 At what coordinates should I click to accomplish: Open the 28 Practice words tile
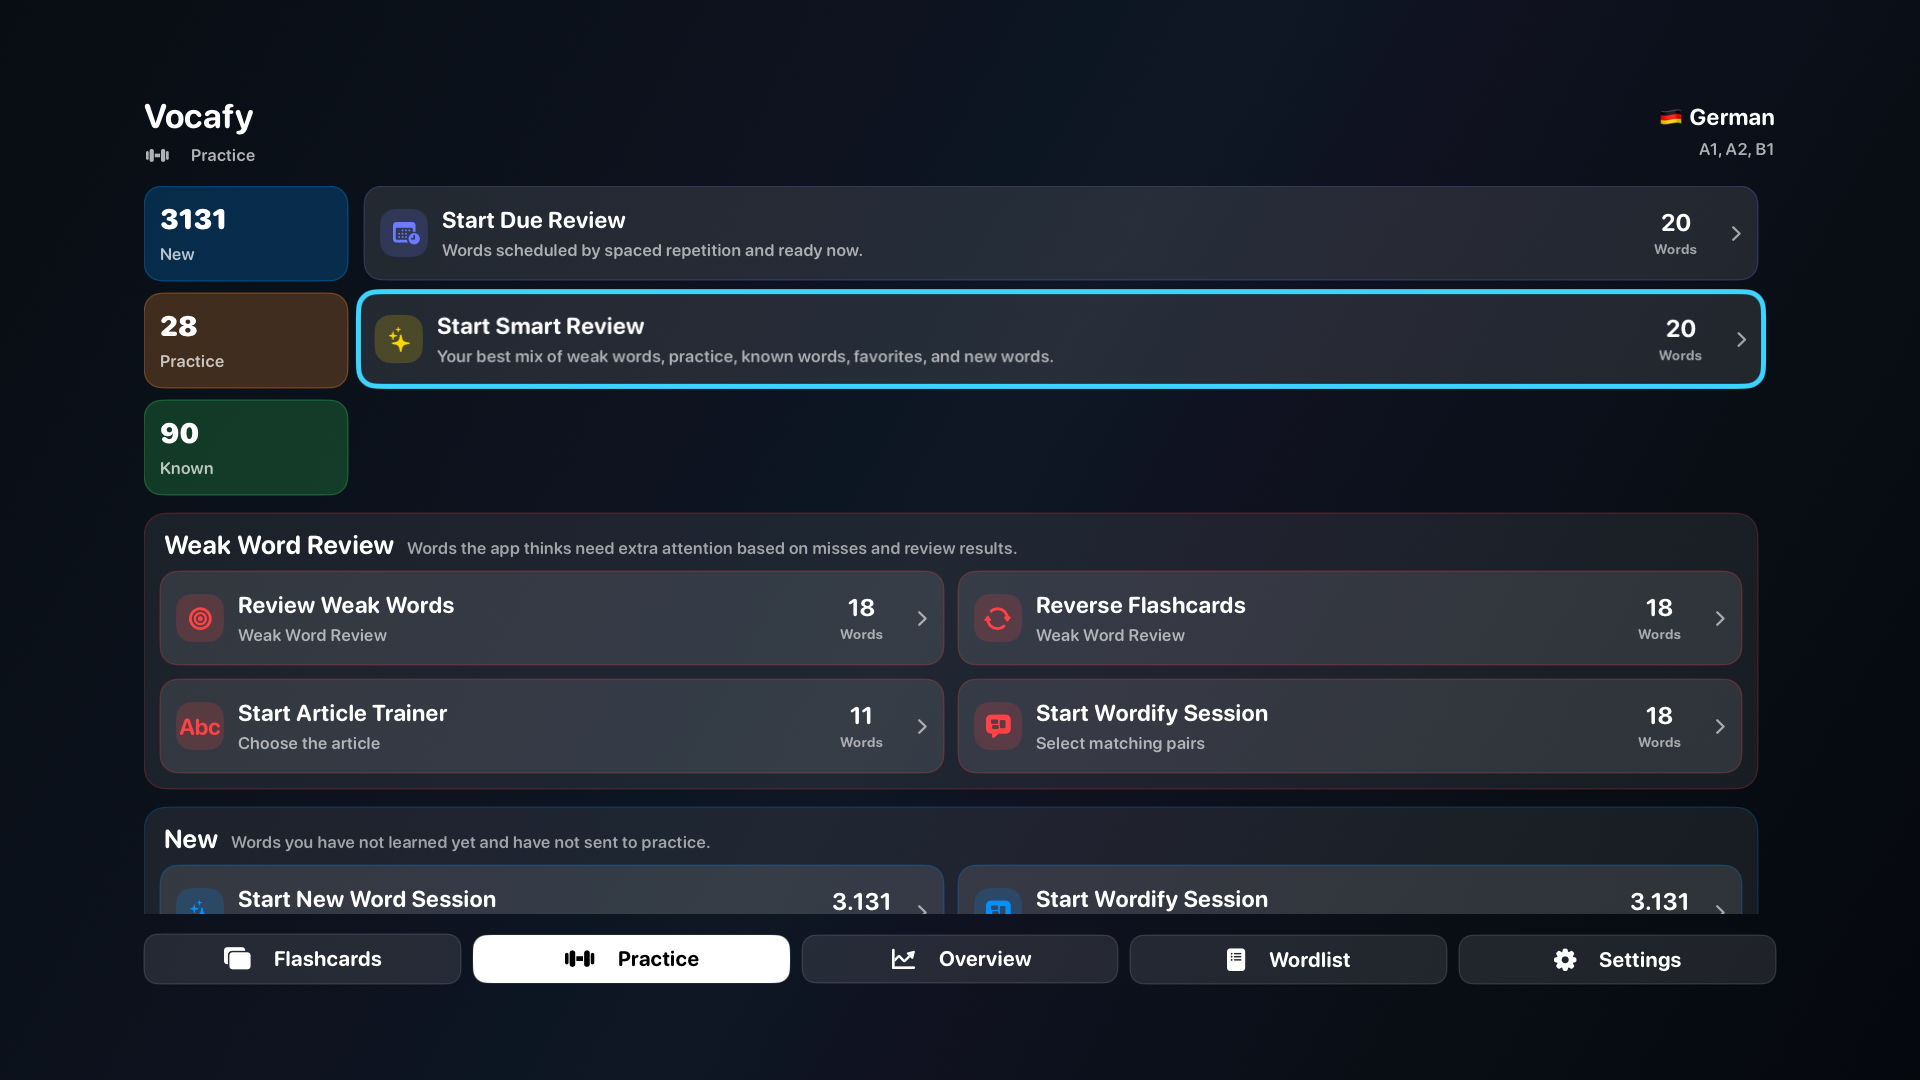[x=246, y=340]
